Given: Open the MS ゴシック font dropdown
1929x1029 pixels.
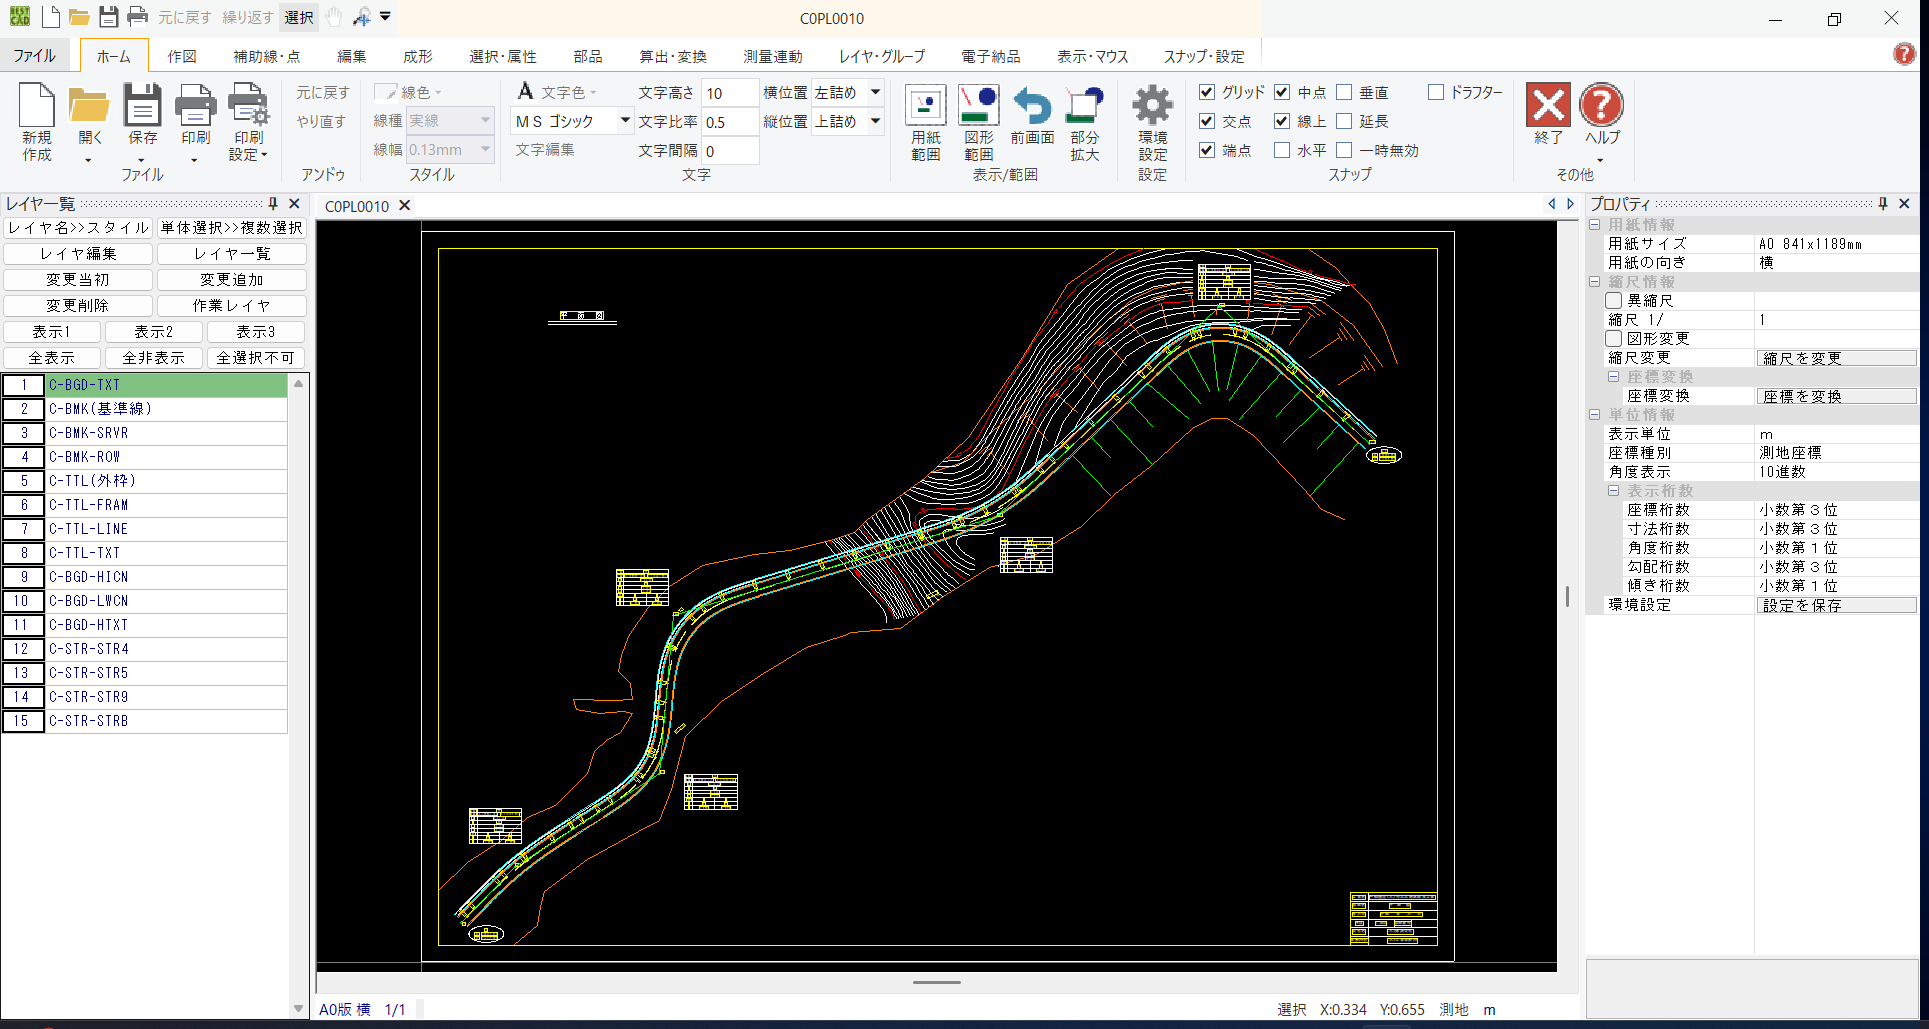Looking at the screenshot, I should 625,121.
